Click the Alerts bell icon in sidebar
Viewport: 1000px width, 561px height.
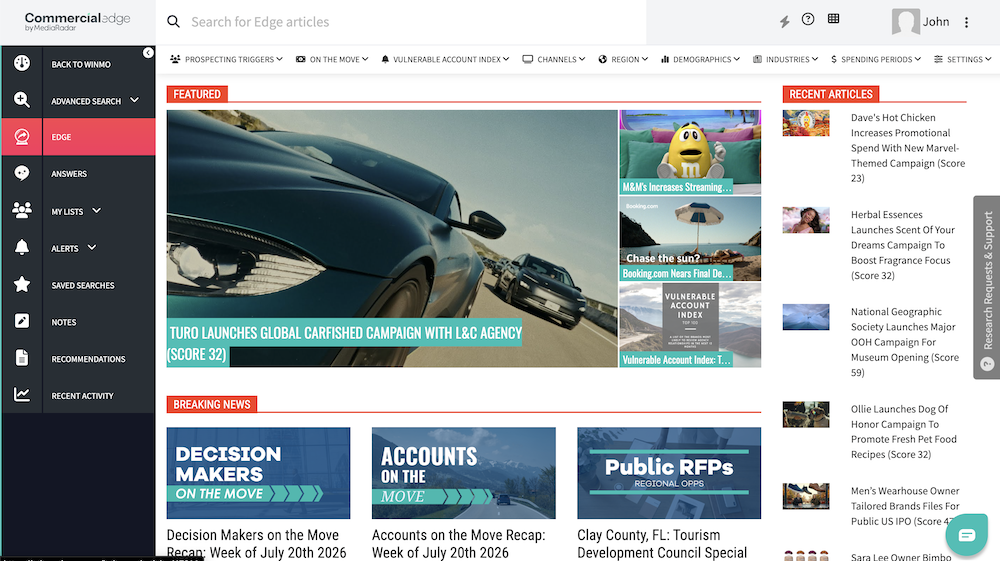pos(22,247)
